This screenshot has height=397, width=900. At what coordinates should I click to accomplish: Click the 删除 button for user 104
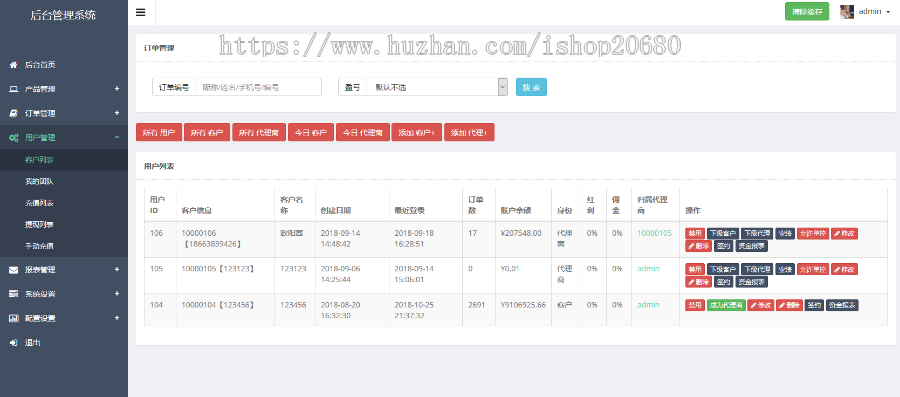pyautogui.click(x=789, y=305)
